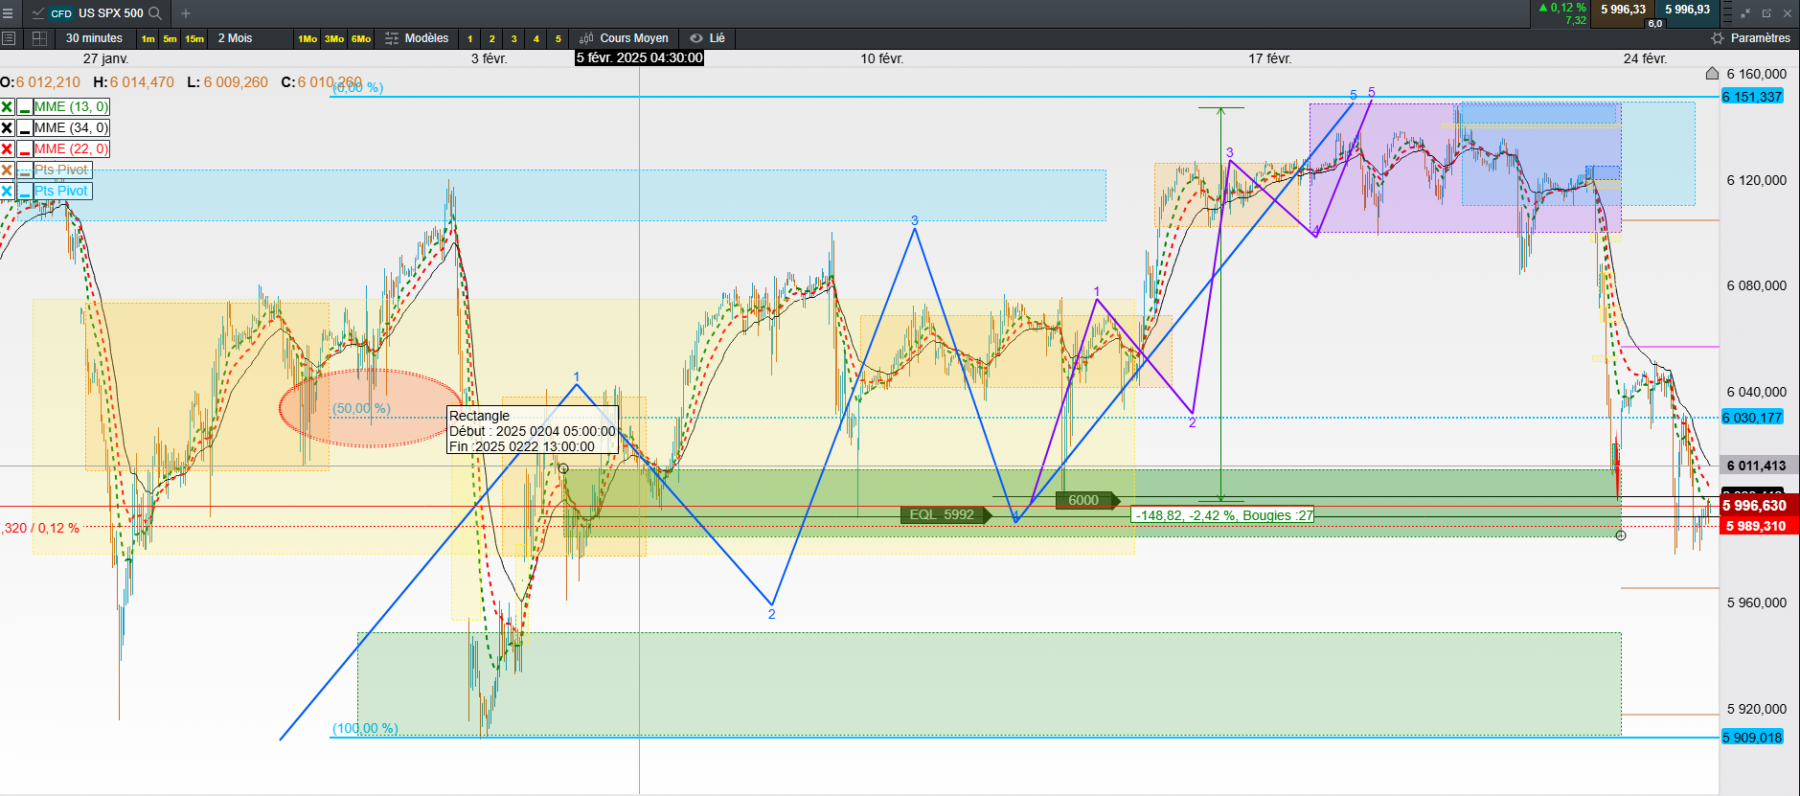Image resolution: width=1800 pixels, height=796 pixels.
Task: Switch to 15m timeframe shortcut
Action: coord(194,39)
